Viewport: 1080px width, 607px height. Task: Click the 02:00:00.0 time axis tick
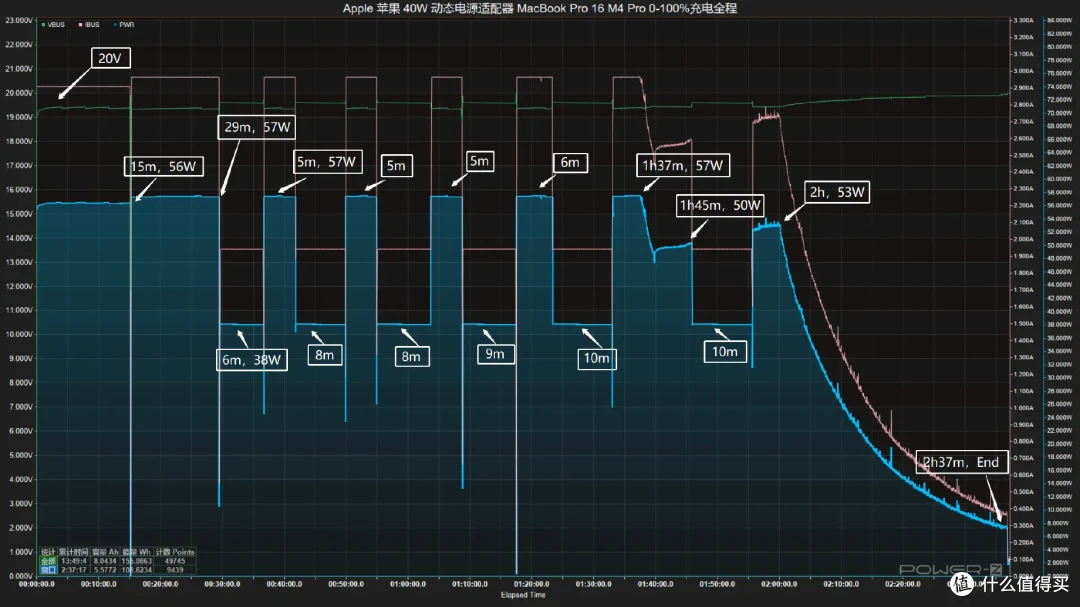(779, 584)
